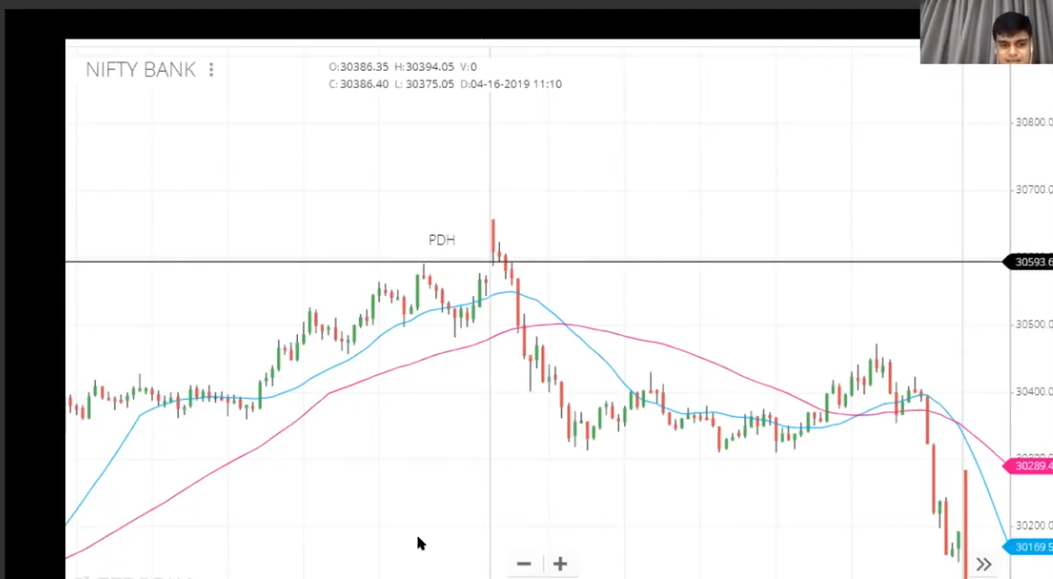This screenshot has width=1053, height=579.
Task: Click the minus zoom-out chart button
Action: coord(523,564)
